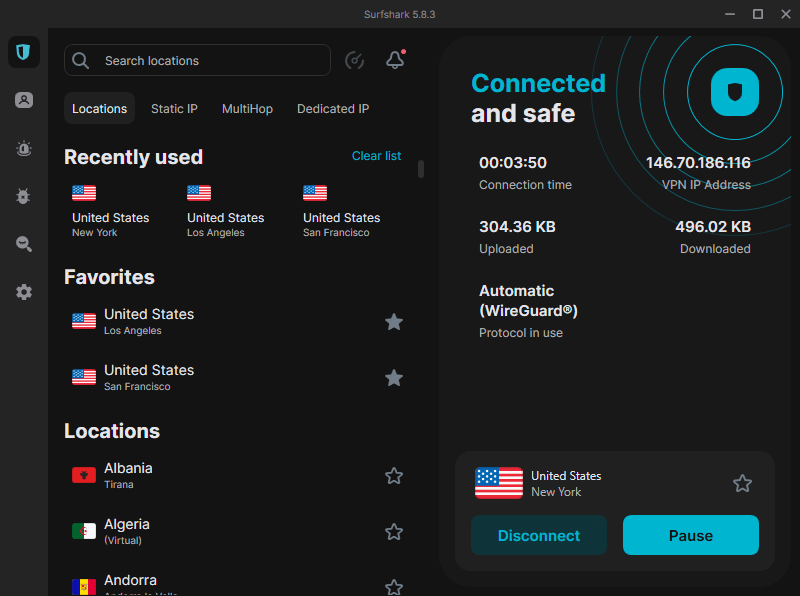Click the Albania flag icon
The image size is (800, 596).
tap(84, 475)
